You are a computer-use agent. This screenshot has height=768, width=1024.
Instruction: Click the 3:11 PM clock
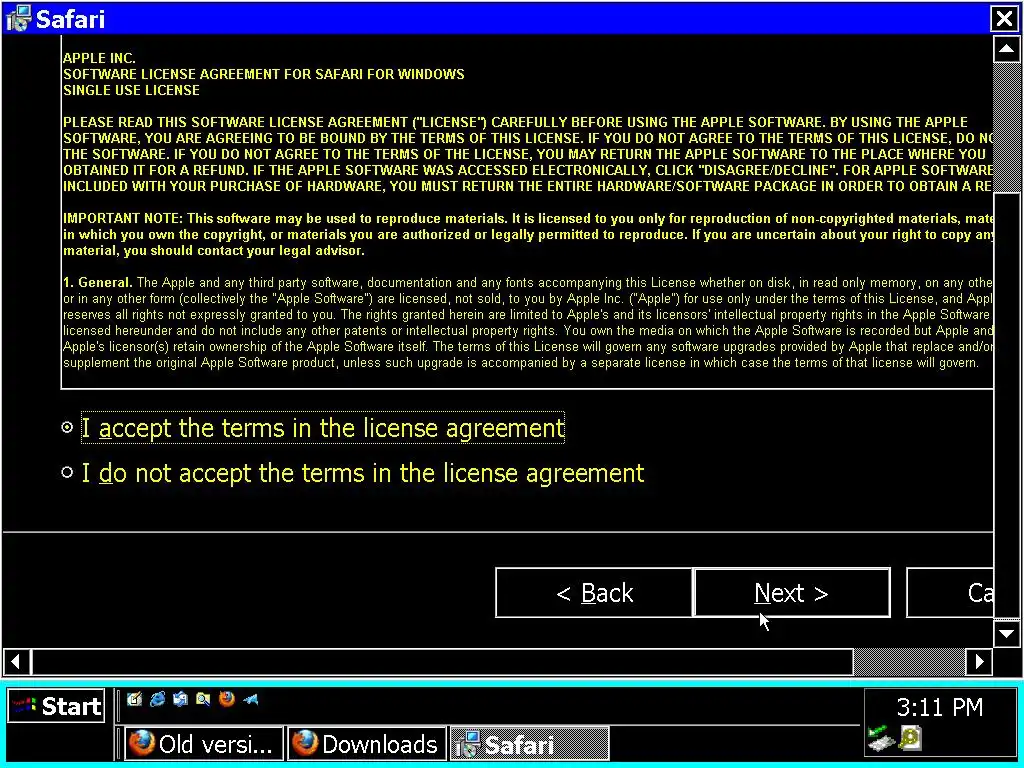tap(940, 707)
